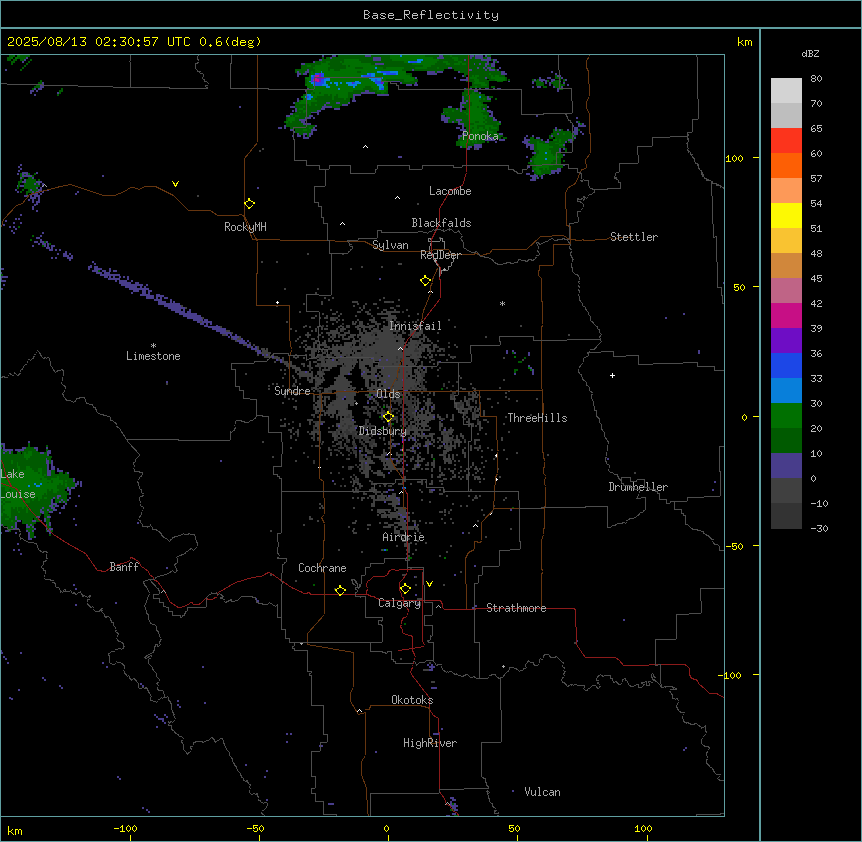Click the yellow marker between Olds and Didsbury
This screenshot has height=842, width=862.
[388, 417]
